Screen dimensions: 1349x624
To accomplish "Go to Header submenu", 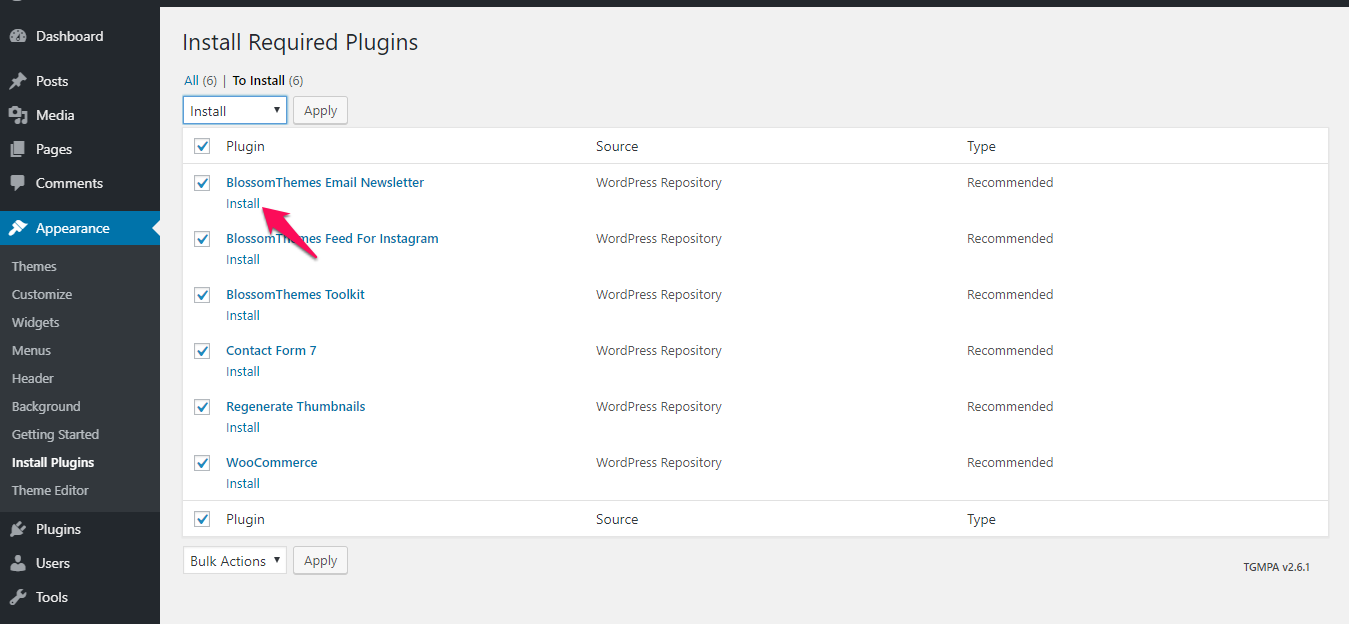I will tap(33, 378).
